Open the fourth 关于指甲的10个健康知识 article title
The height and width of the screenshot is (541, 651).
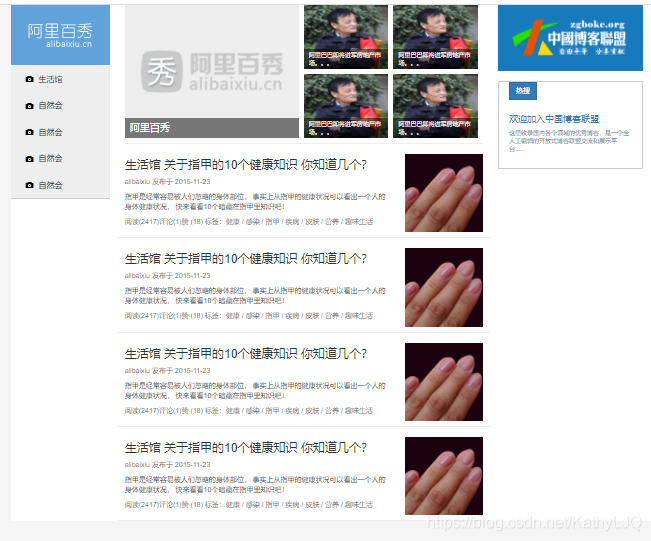click(x=246, y=448)
